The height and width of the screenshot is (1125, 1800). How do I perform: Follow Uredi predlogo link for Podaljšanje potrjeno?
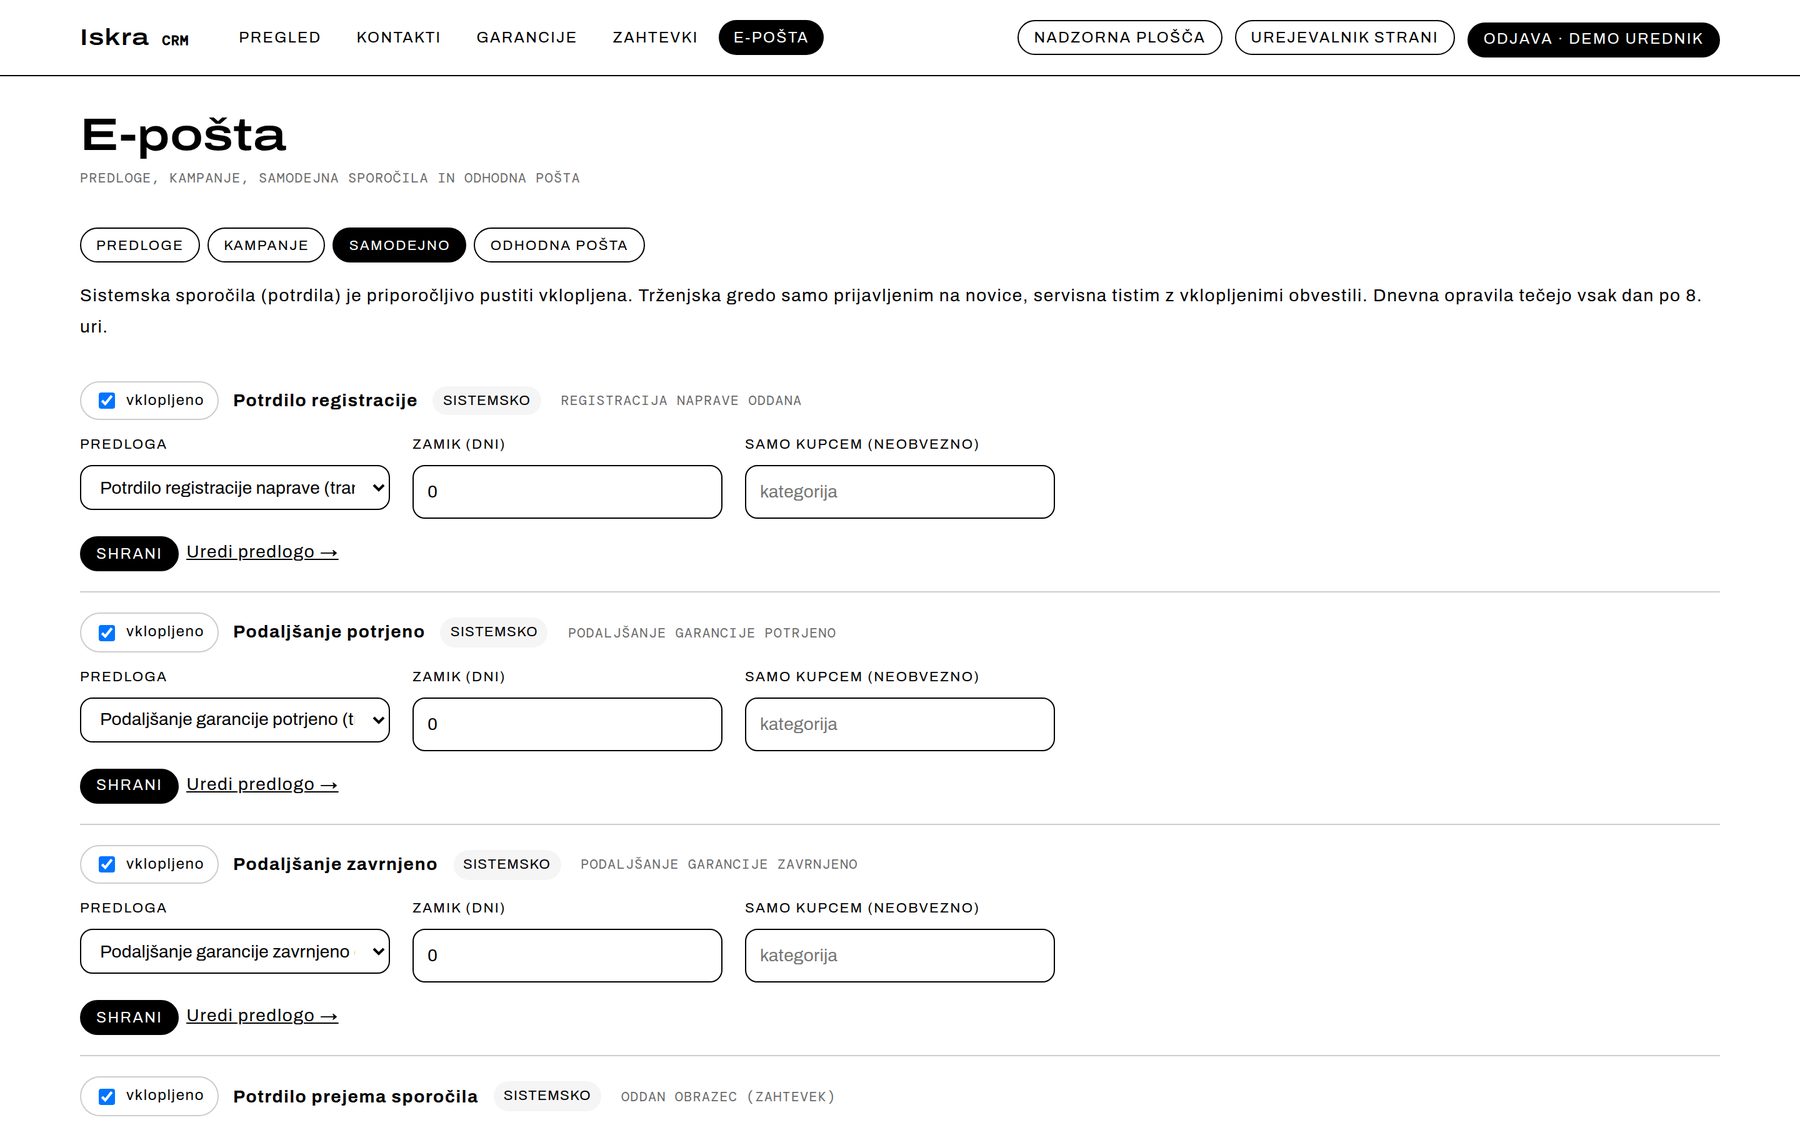coord(262,784)
